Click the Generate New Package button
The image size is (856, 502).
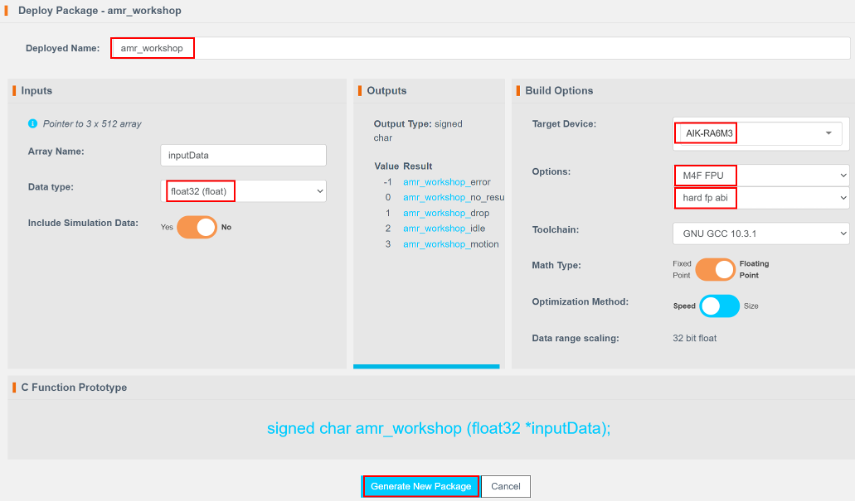click(420, 486)
